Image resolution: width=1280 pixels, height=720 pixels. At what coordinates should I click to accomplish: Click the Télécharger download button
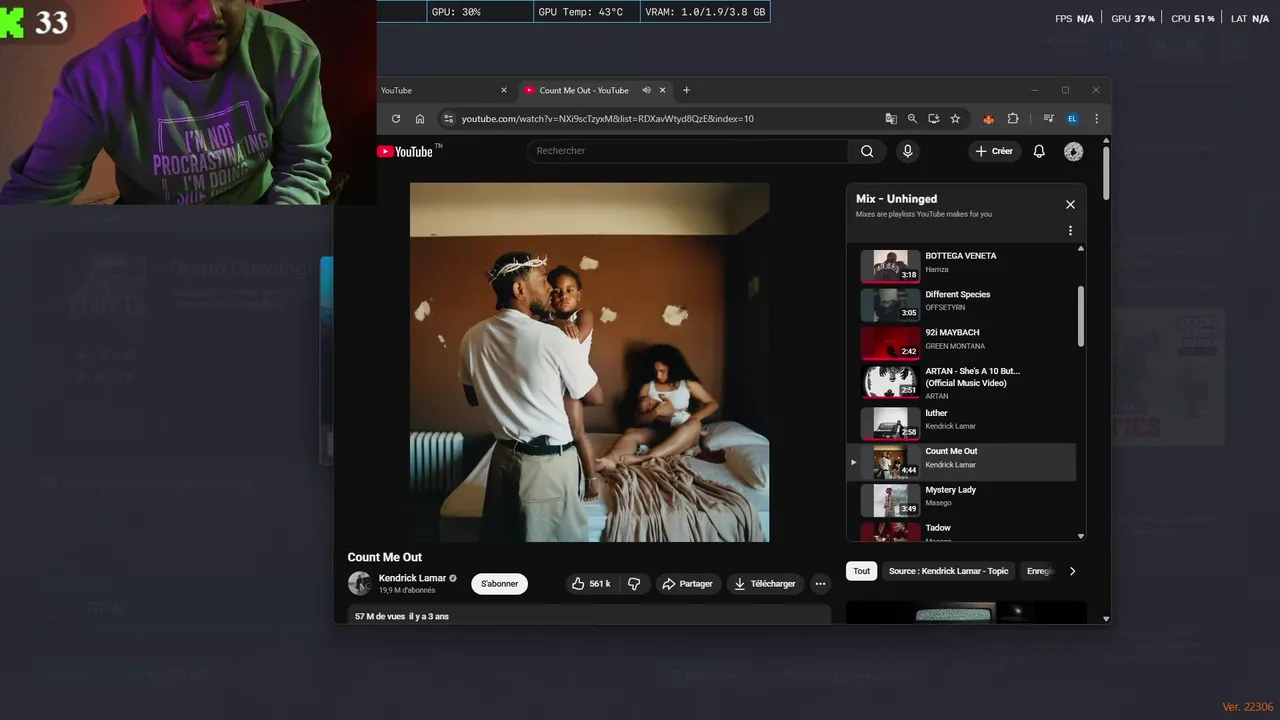click(765, 584)
